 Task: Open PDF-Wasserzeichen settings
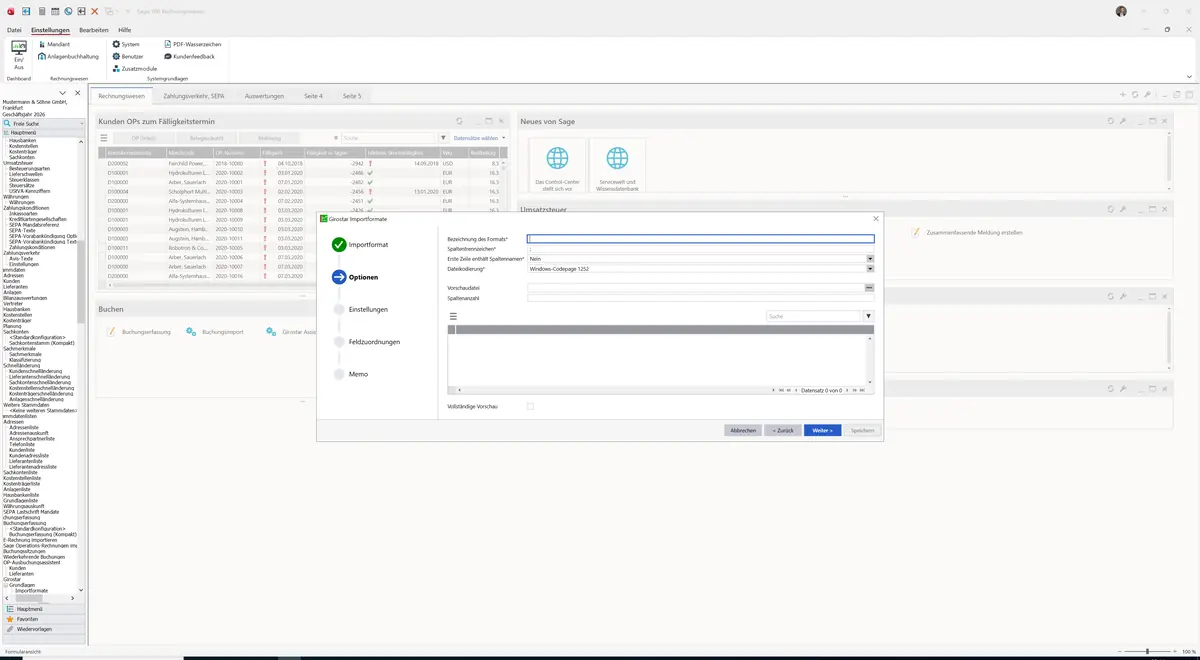coord(192,44)
